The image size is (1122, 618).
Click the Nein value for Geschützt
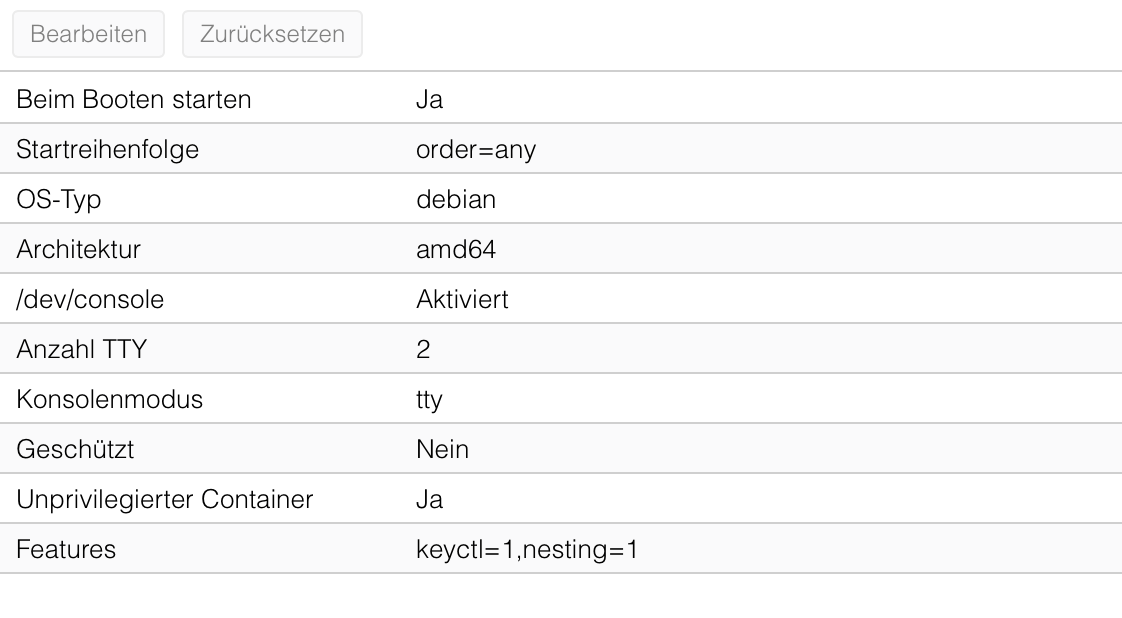tap(442, 449)
